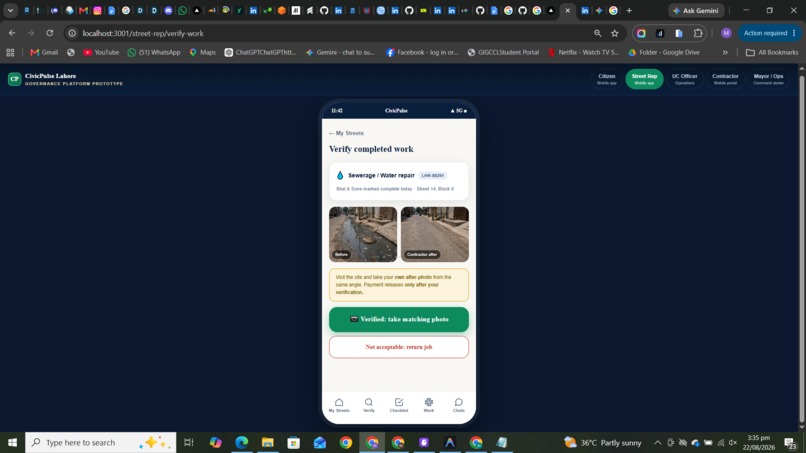Open the My Streets bottom nav icon
806x453 pixels.
point(339,405)
